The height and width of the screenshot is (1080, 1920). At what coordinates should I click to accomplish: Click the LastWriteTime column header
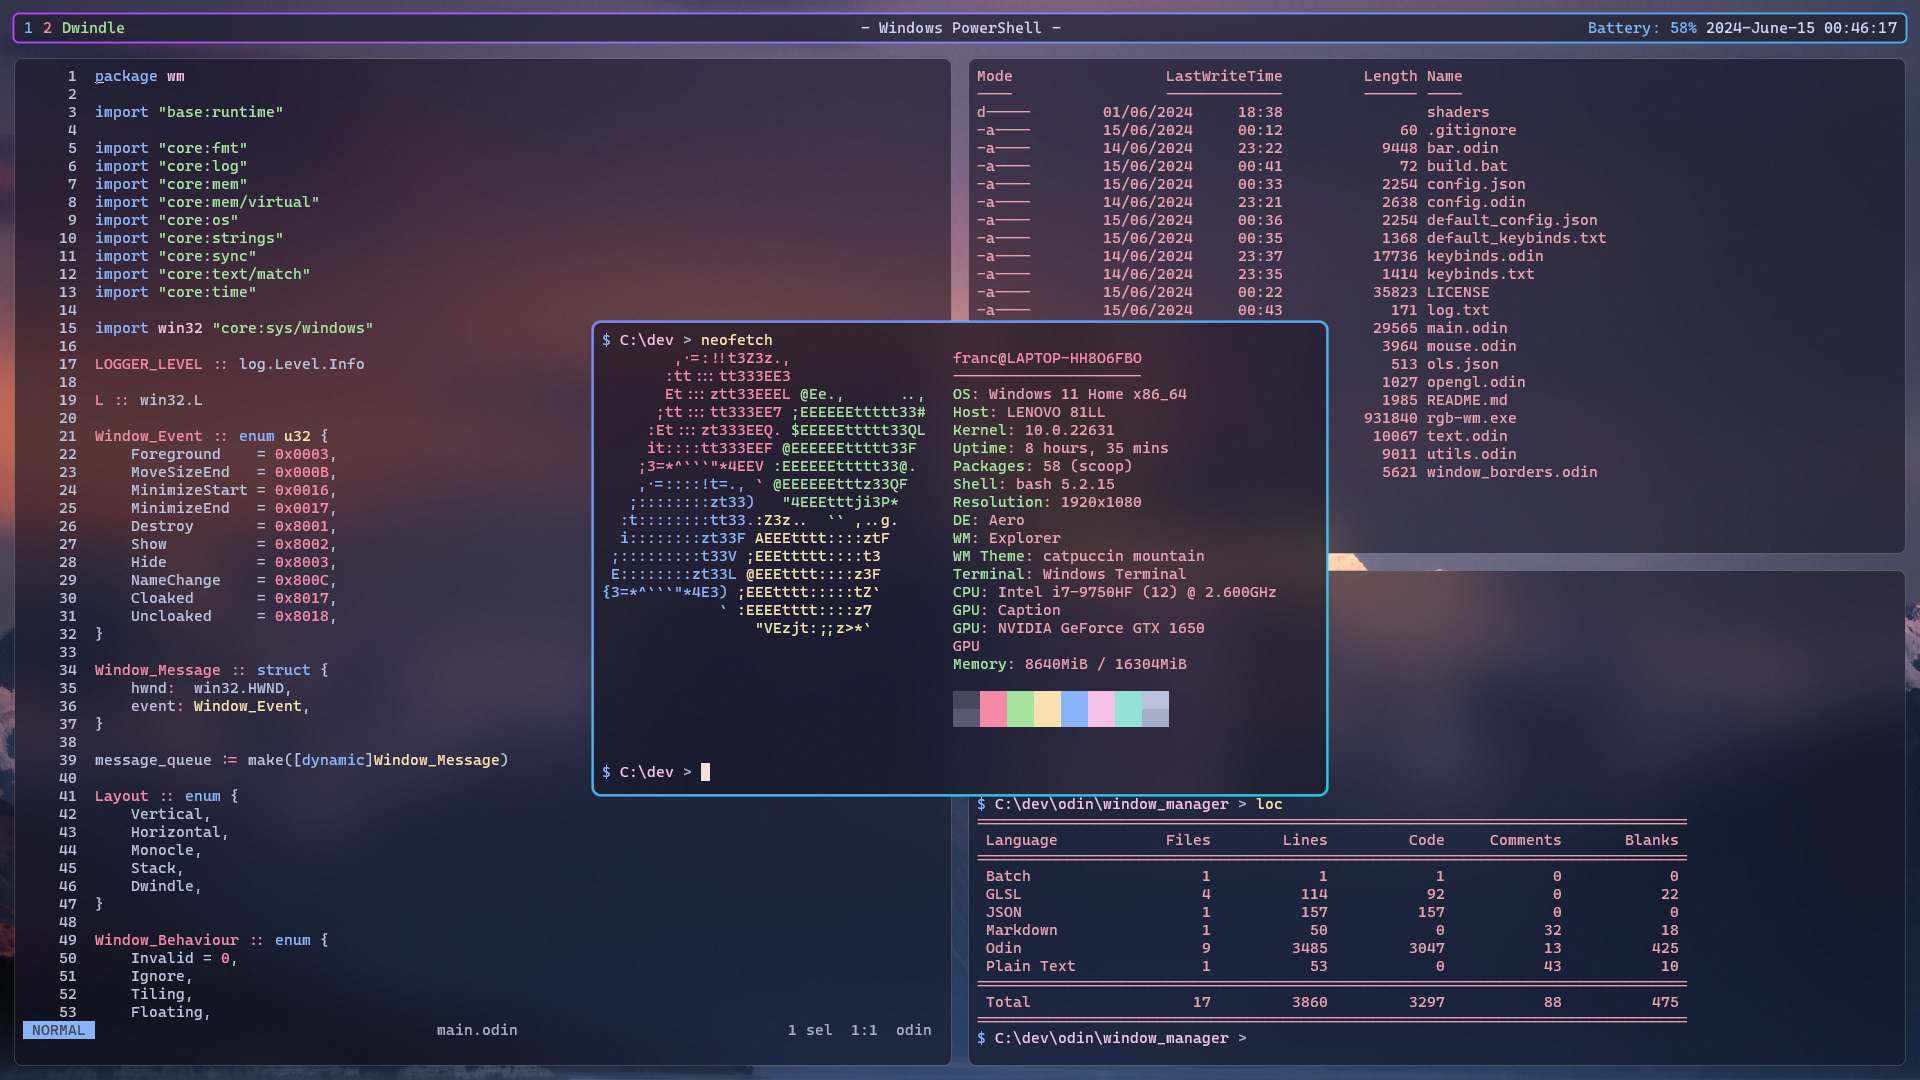click(1223, 76)
